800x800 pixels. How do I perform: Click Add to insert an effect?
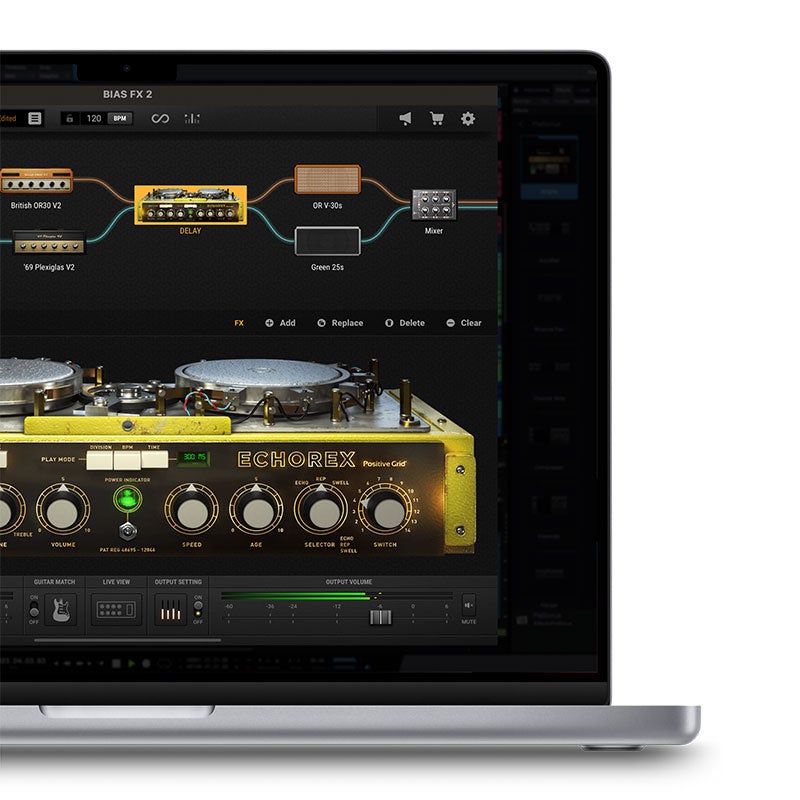pos(280,323)
